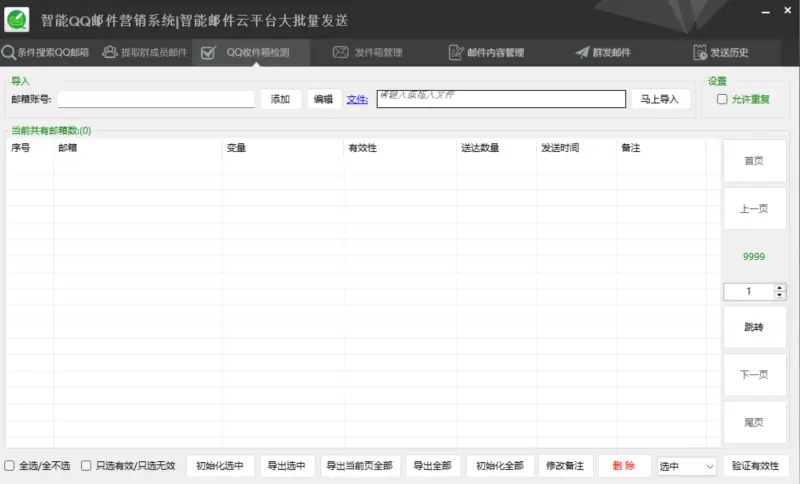
Task: Click the 马上导入 button
Action: (x=660, y=99)
